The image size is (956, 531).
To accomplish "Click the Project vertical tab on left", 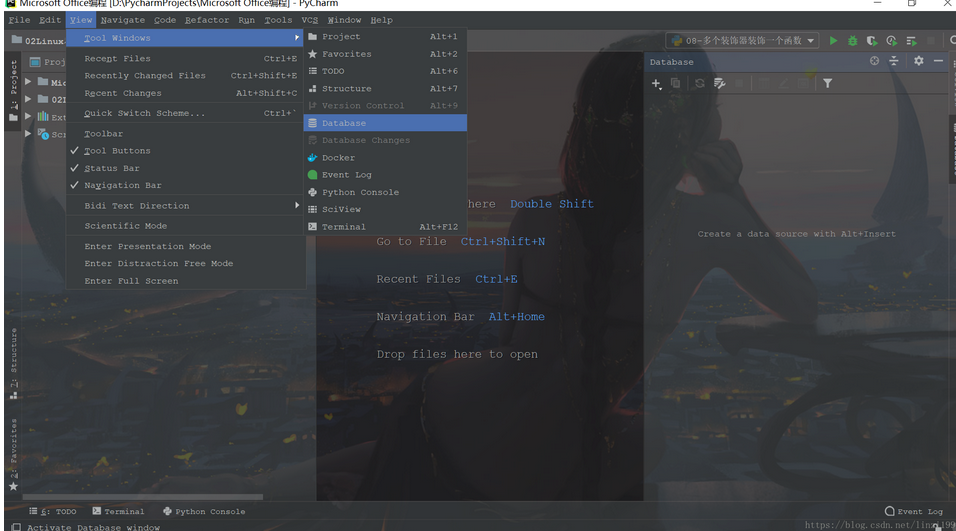I will [x=13, y=90].
